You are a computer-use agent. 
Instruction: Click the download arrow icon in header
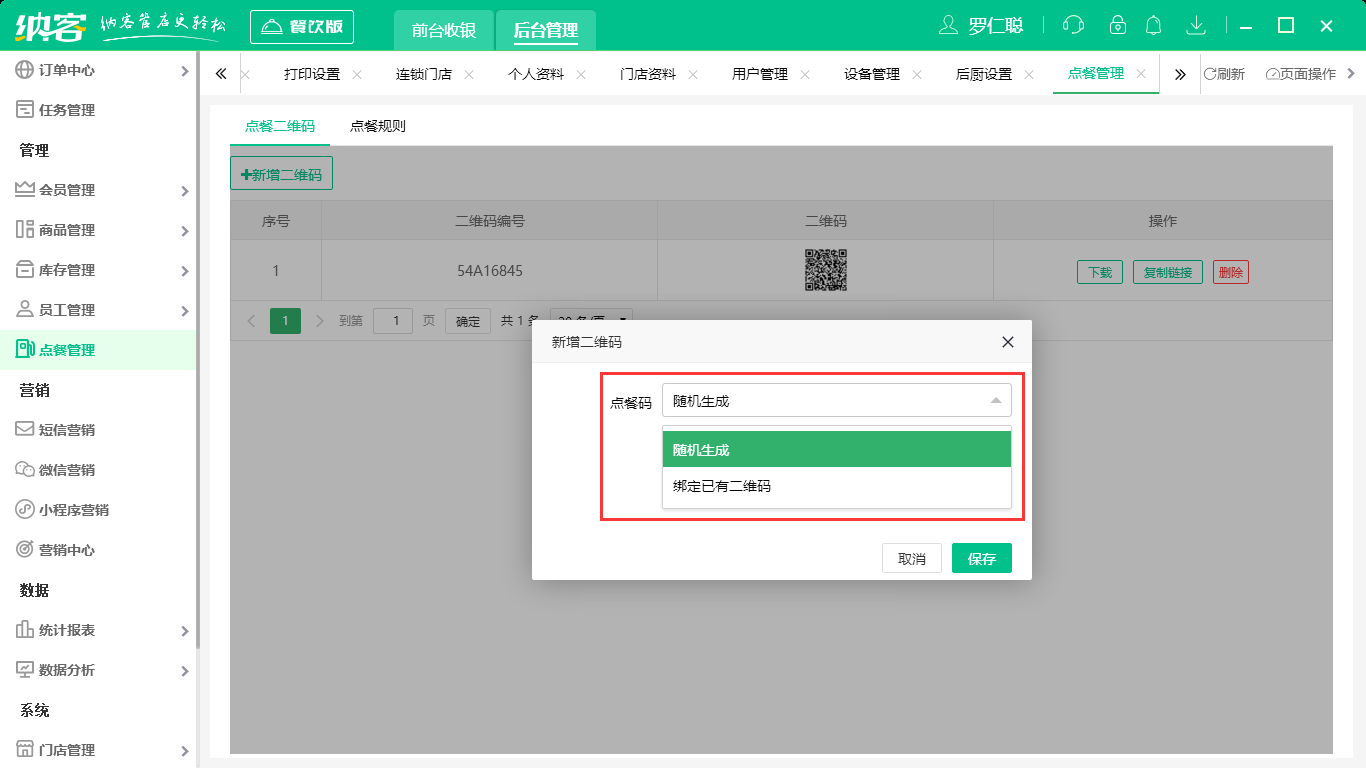click(1195, 26)
